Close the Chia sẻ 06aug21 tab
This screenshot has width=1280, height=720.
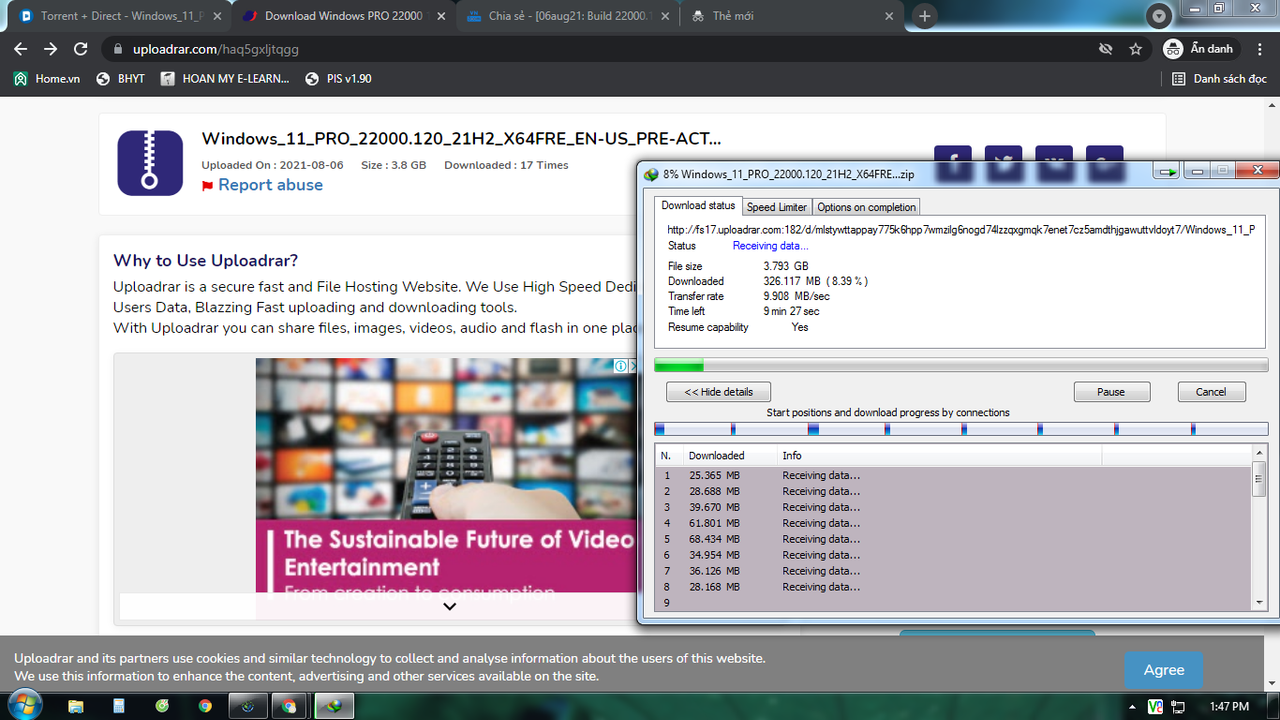pos(664,16)
